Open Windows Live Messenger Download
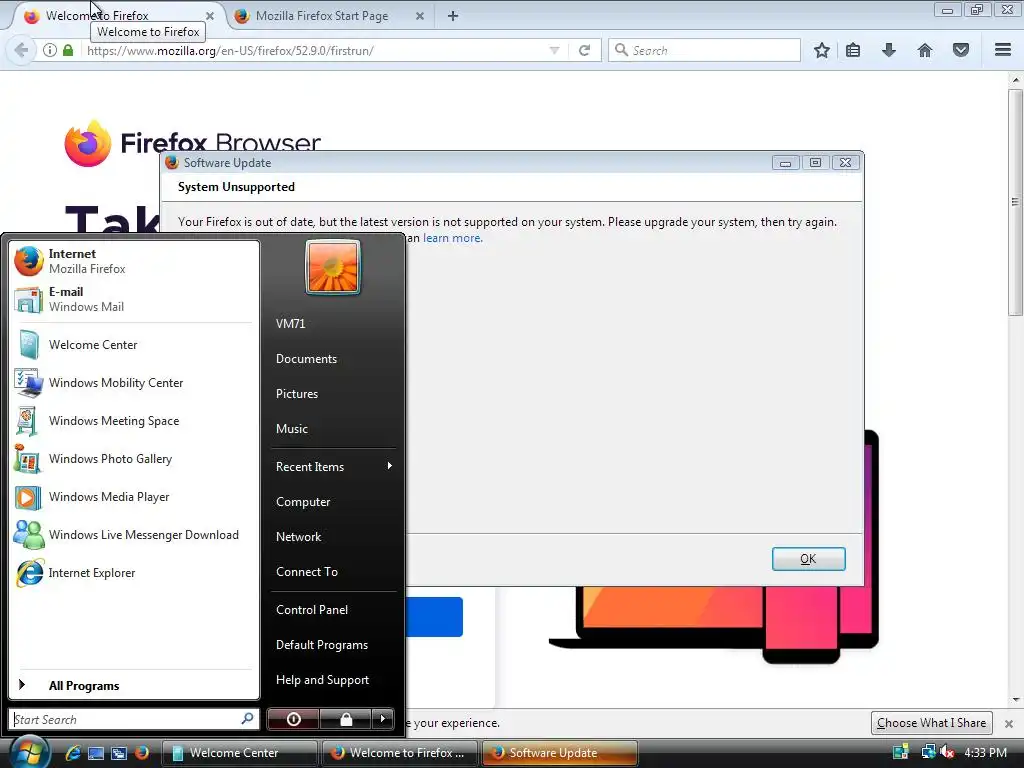The width and height of the screenshot is (1024, 768). [x=133, y=535]
